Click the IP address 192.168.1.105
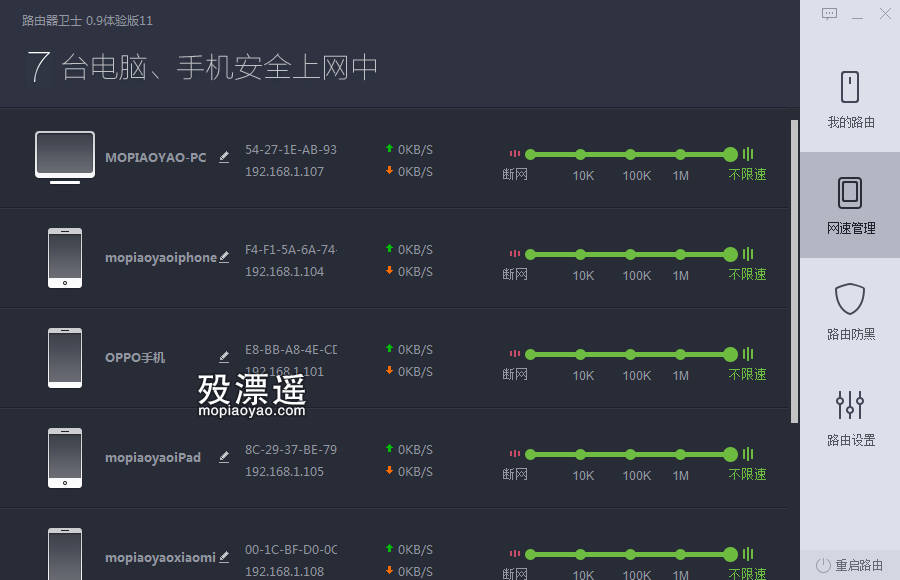 pos(284,471)
